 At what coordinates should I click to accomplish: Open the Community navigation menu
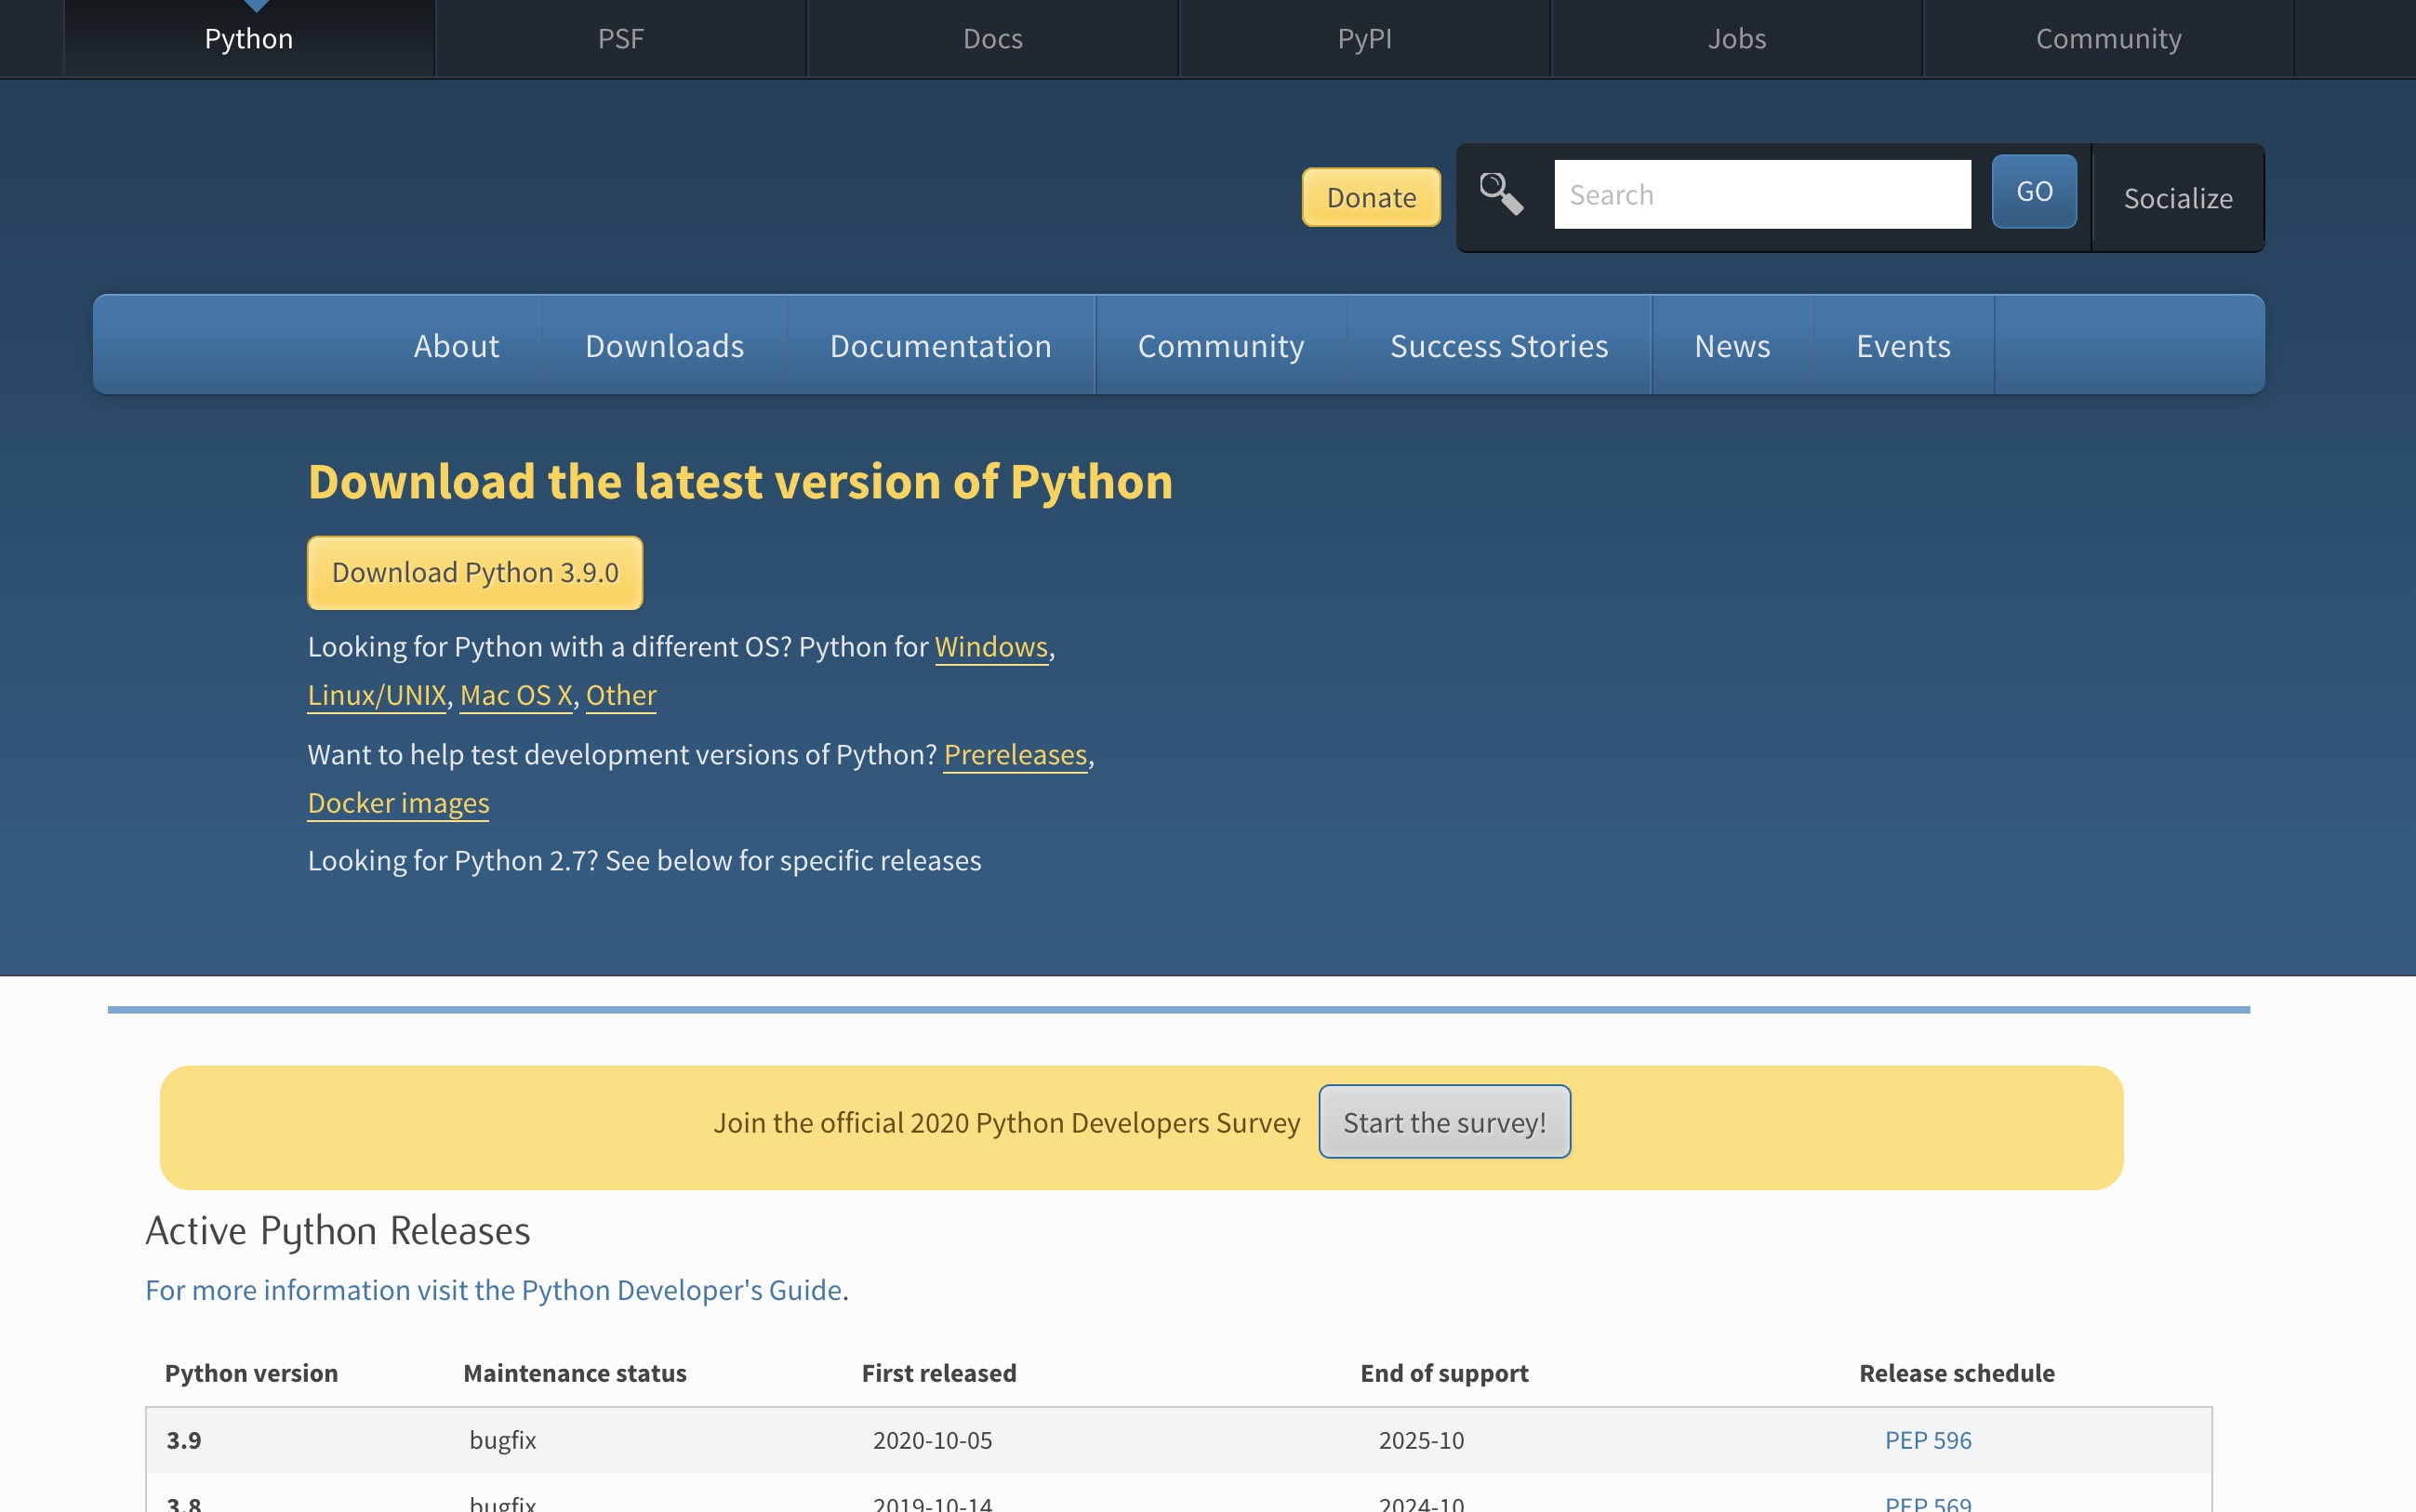(x=1220, y=345)
